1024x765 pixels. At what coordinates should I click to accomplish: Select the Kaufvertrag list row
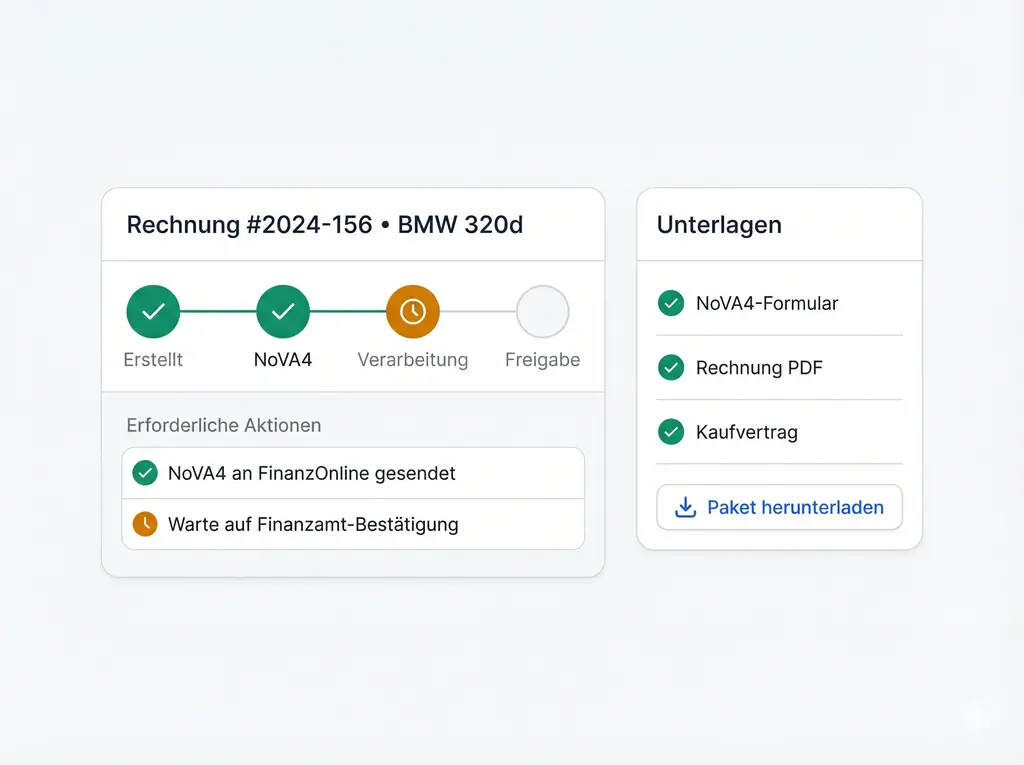(x=778, y=432)
